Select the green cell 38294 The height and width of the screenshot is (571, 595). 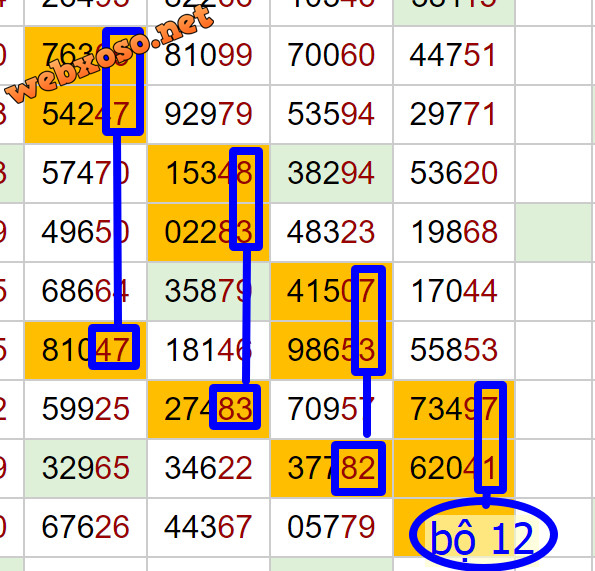[x=331, y=173]
